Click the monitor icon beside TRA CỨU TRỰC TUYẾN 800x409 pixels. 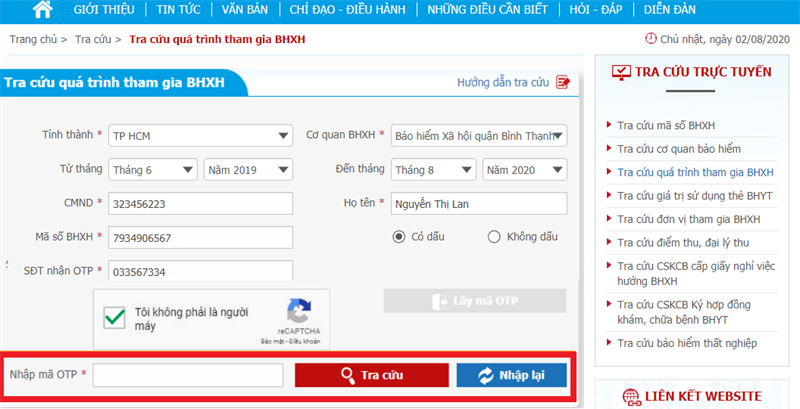621,72
